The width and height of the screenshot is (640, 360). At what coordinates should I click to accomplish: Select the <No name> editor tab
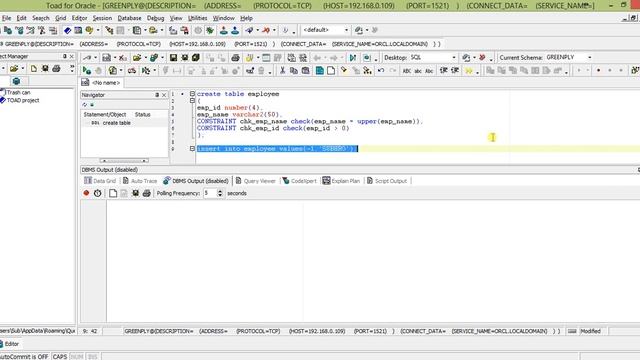click(101, 82)
